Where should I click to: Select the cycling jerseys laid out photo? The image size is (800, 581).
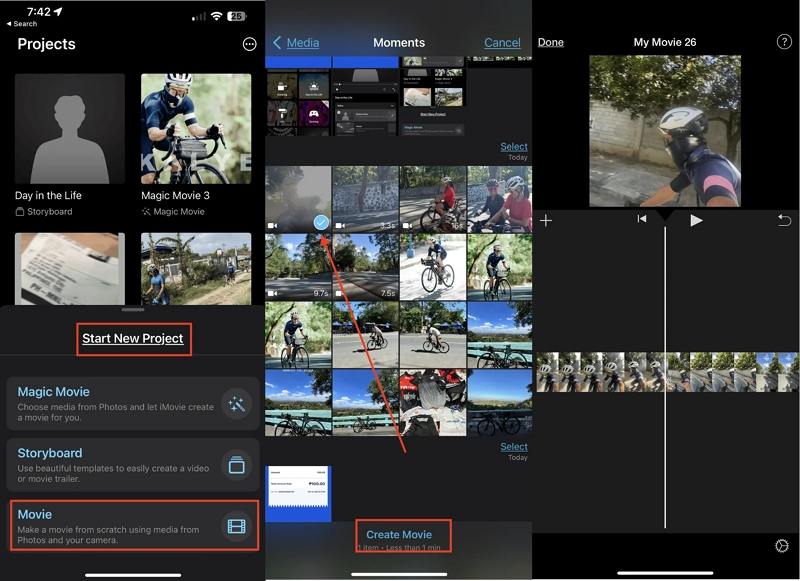tap(433, 402)
